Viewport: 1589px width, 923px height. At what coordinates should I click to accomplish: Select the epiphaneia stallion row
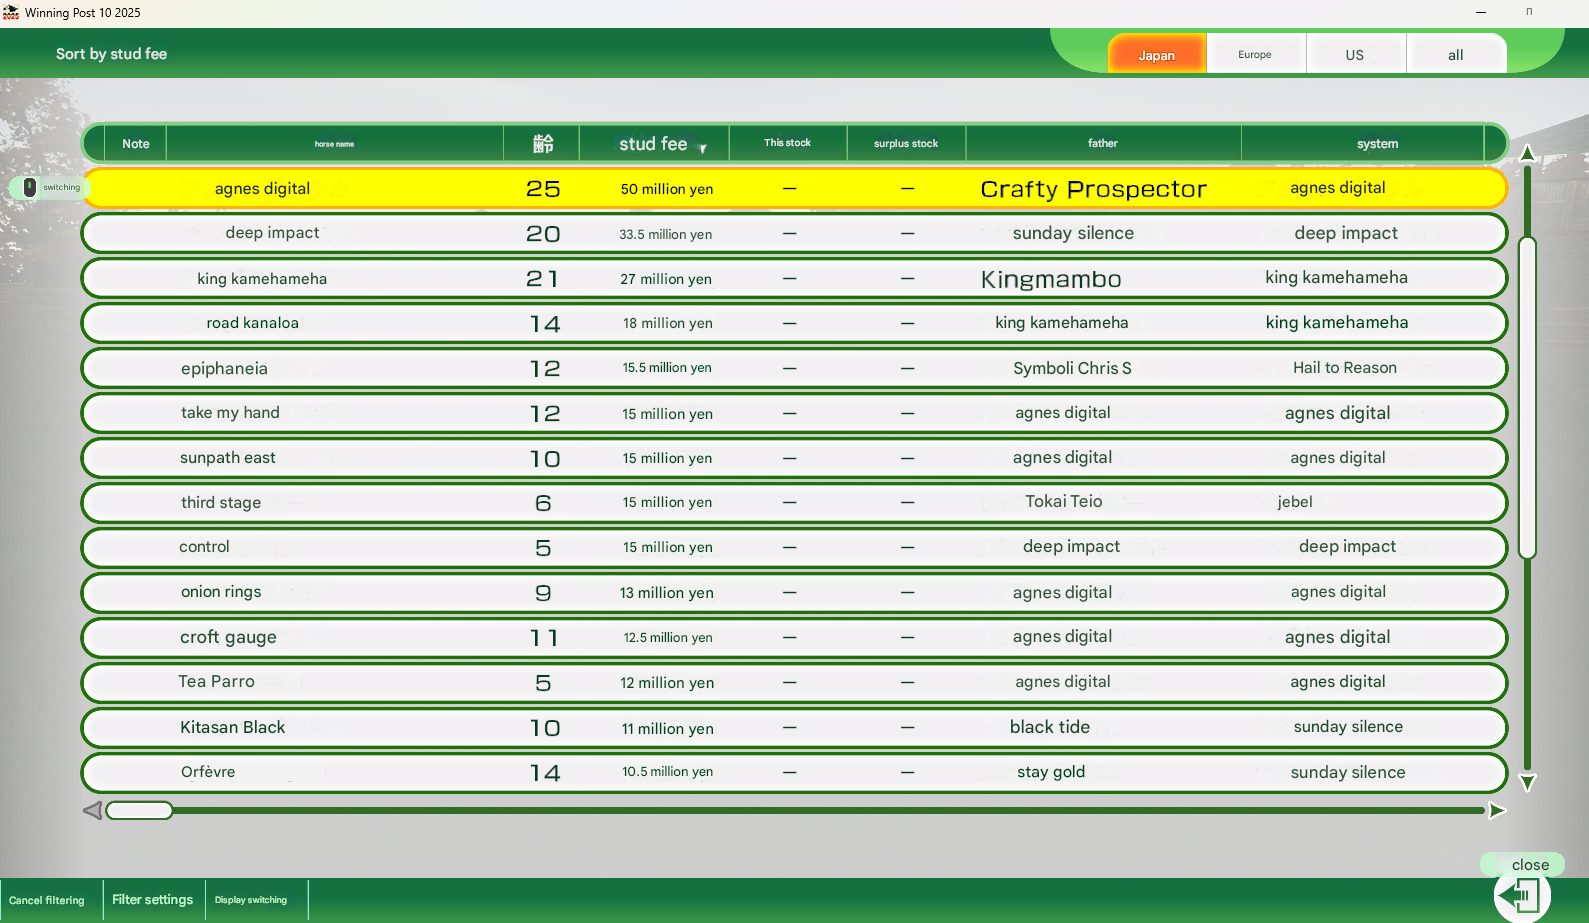[x=794, y=368]
